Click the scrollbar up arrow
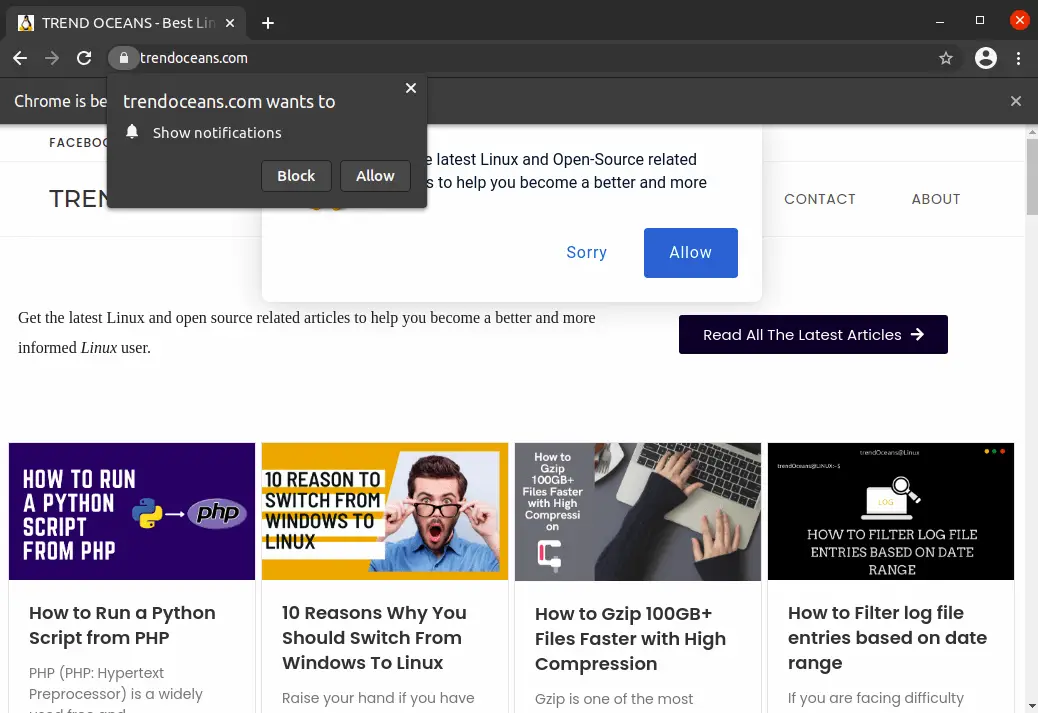This screenshot has width=1038, height=713. coord(1032,132)
